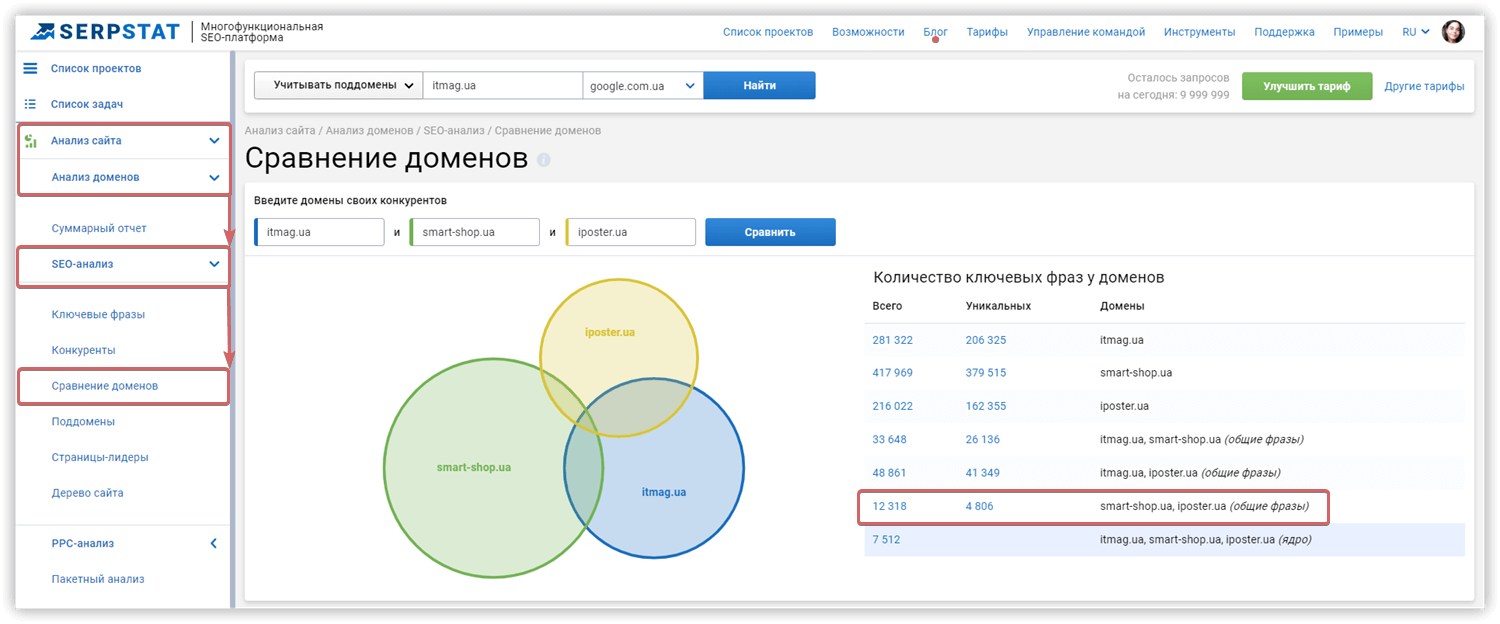Expand the Учитывать поддомены dropdown

click(338, 86)
